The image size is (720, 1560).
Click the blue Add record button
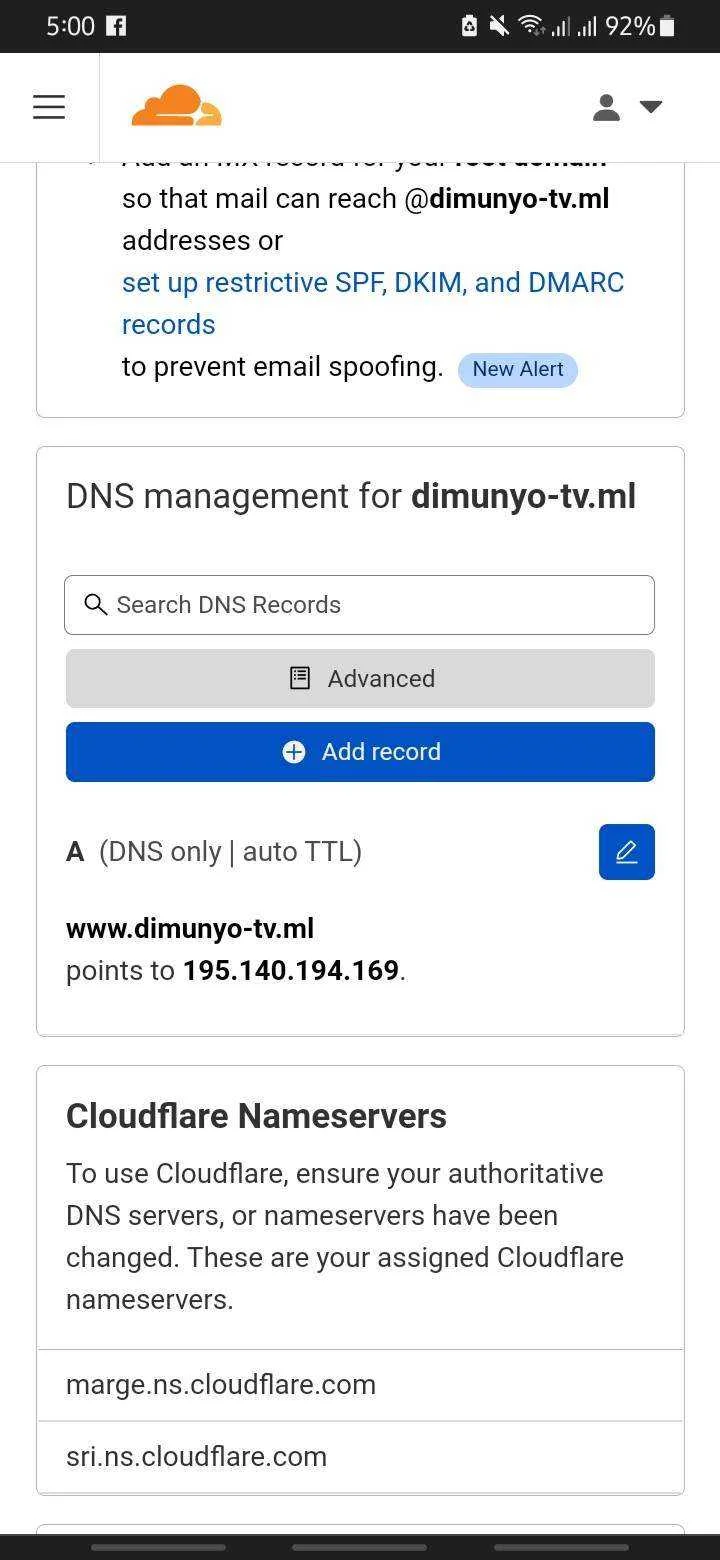[x=360, y=752]
